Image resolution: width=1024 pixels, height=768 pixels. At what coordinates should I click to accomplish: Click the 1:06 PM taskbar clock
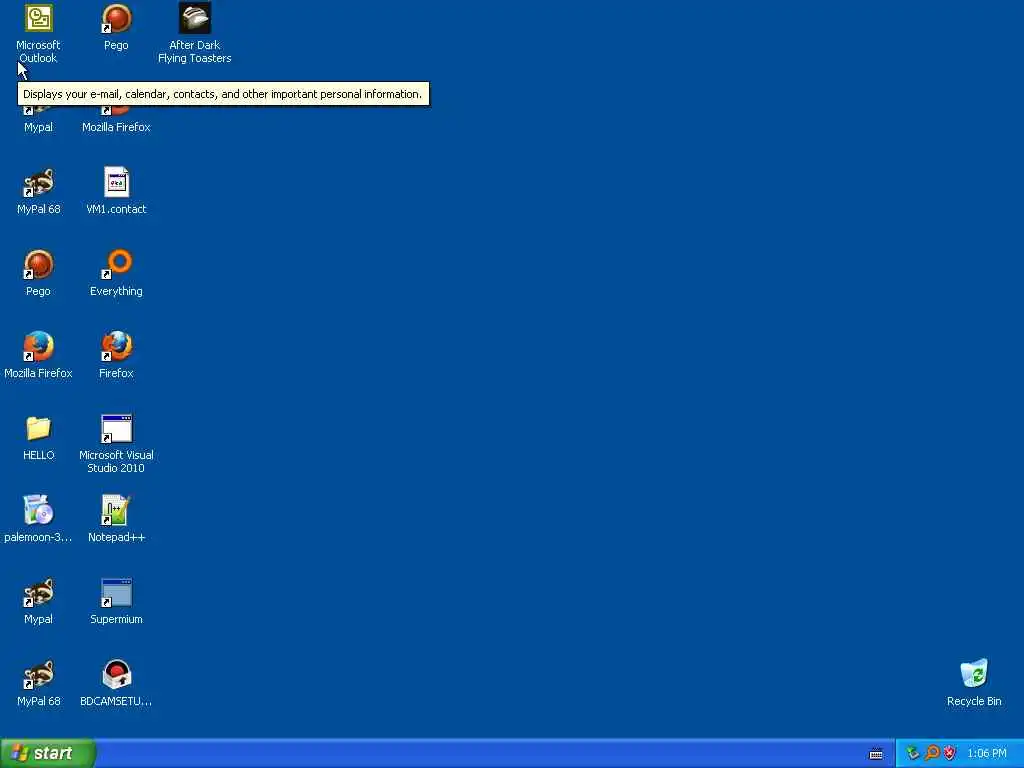(987, 754)
